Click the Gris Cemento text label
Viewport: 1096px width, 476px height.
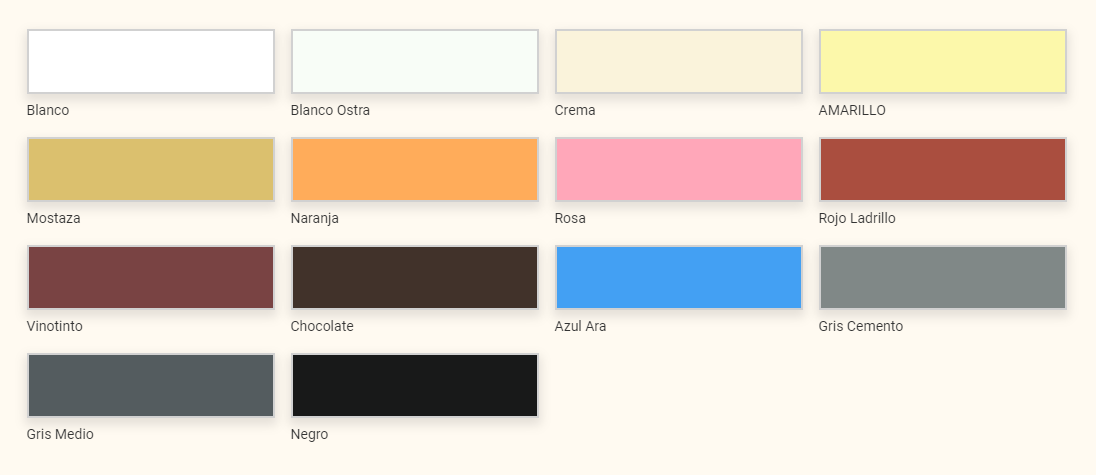click(x=860, y=326)
